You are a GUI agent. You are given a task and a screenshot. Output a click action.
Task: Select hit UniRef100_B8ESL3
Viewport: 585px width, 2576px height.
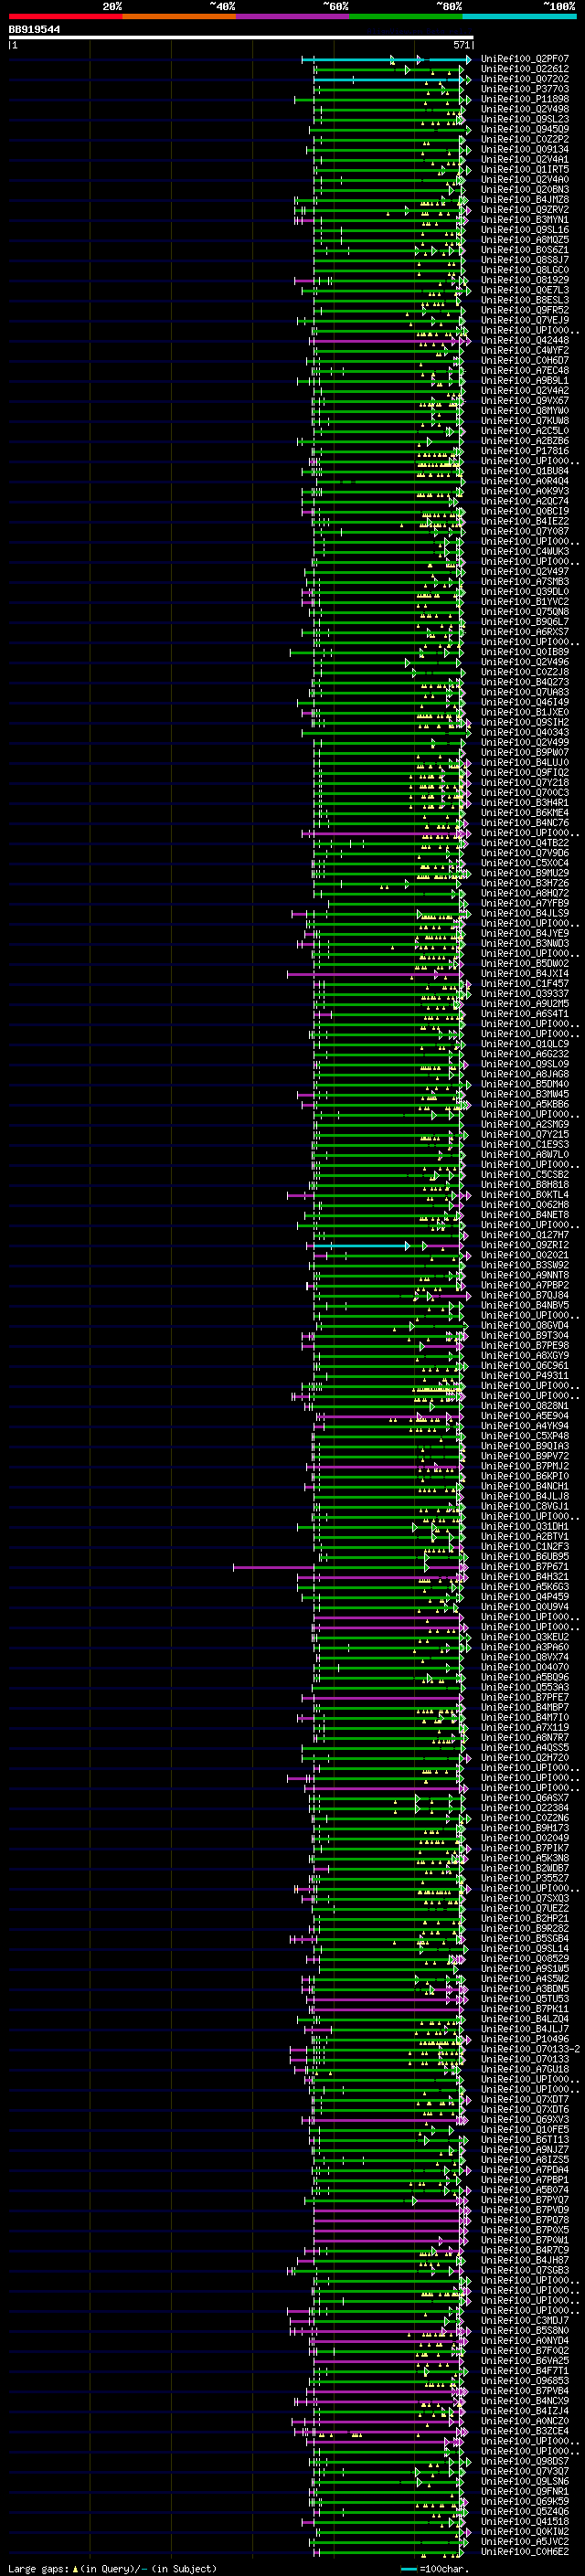click(x=524, y=300)
